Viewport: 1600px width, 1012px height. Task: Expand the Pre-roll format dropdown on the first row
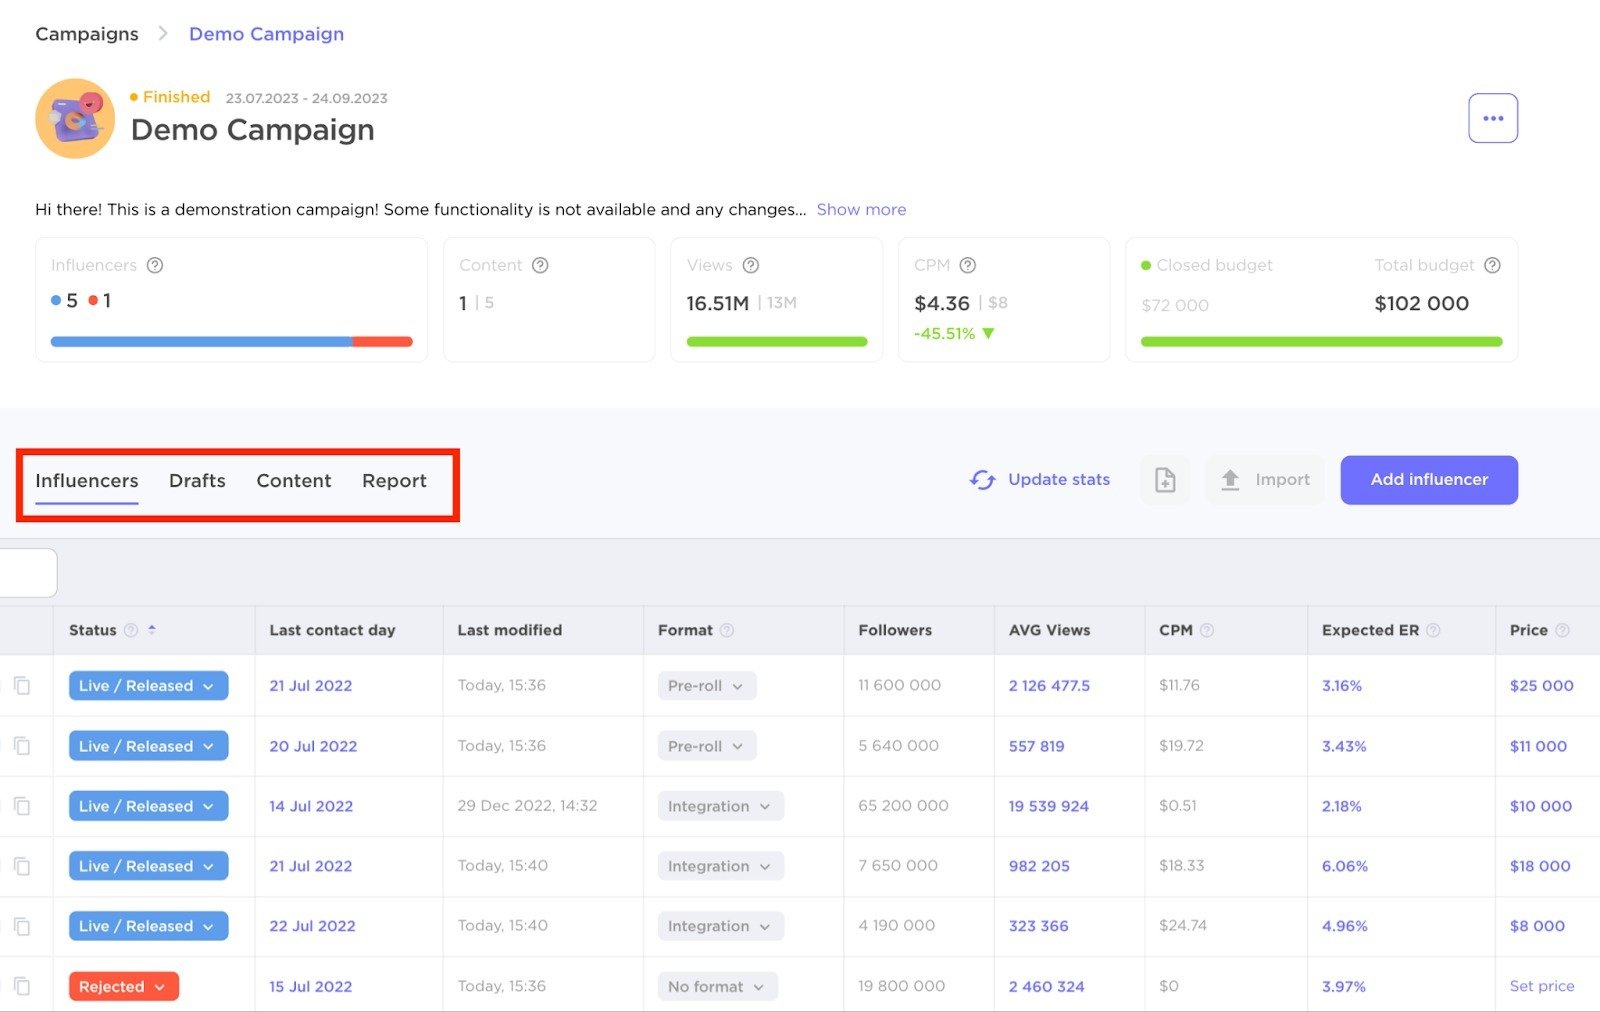click(707, 685)
